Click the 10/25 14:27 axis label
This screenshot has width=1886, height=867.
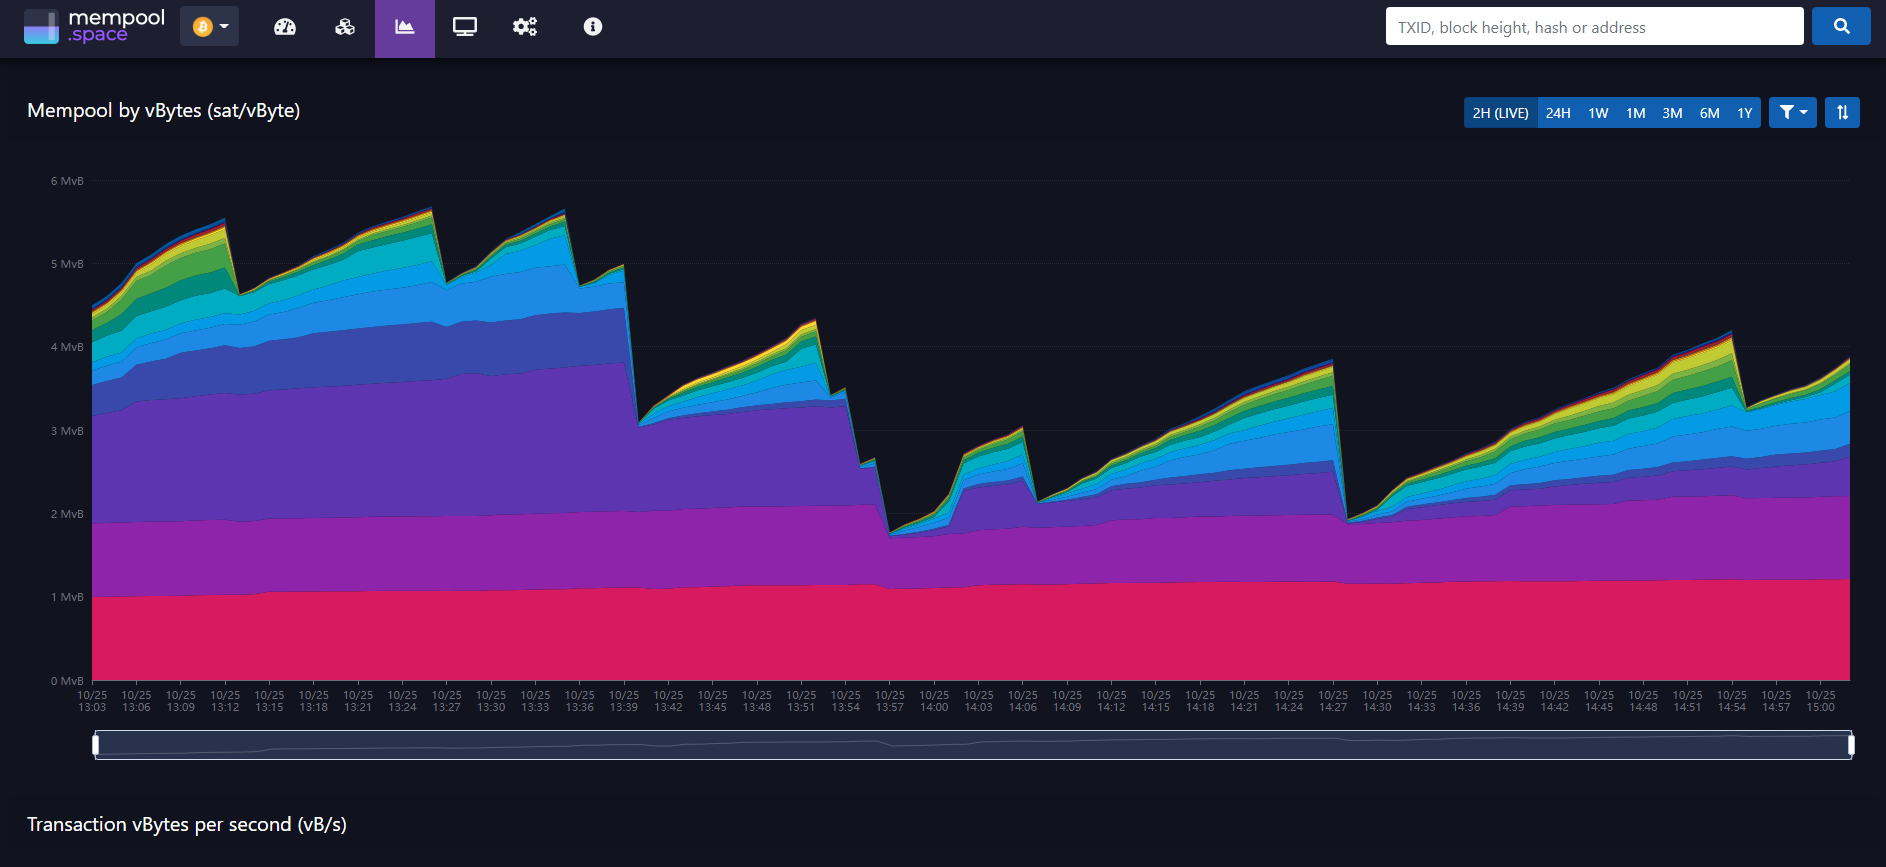[1333, 701]
